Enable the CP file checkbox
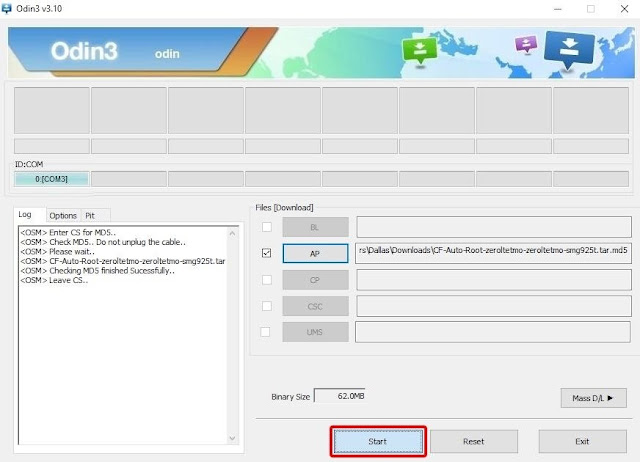Viewport: 640px width, 462px height. (x=267, y=280)
